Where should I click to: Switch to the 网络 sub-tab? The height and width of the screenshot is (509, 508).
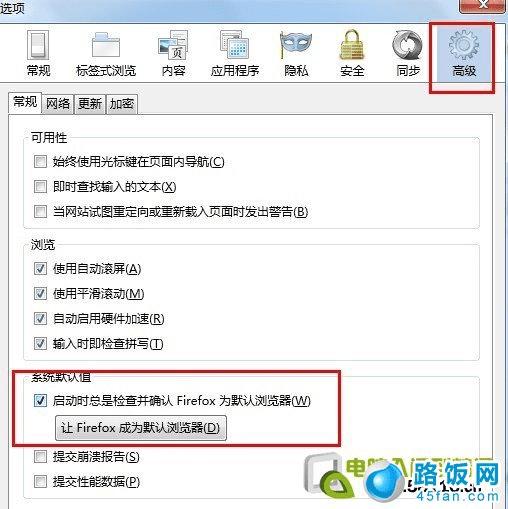pyautogui.click(x=58, y=104)
